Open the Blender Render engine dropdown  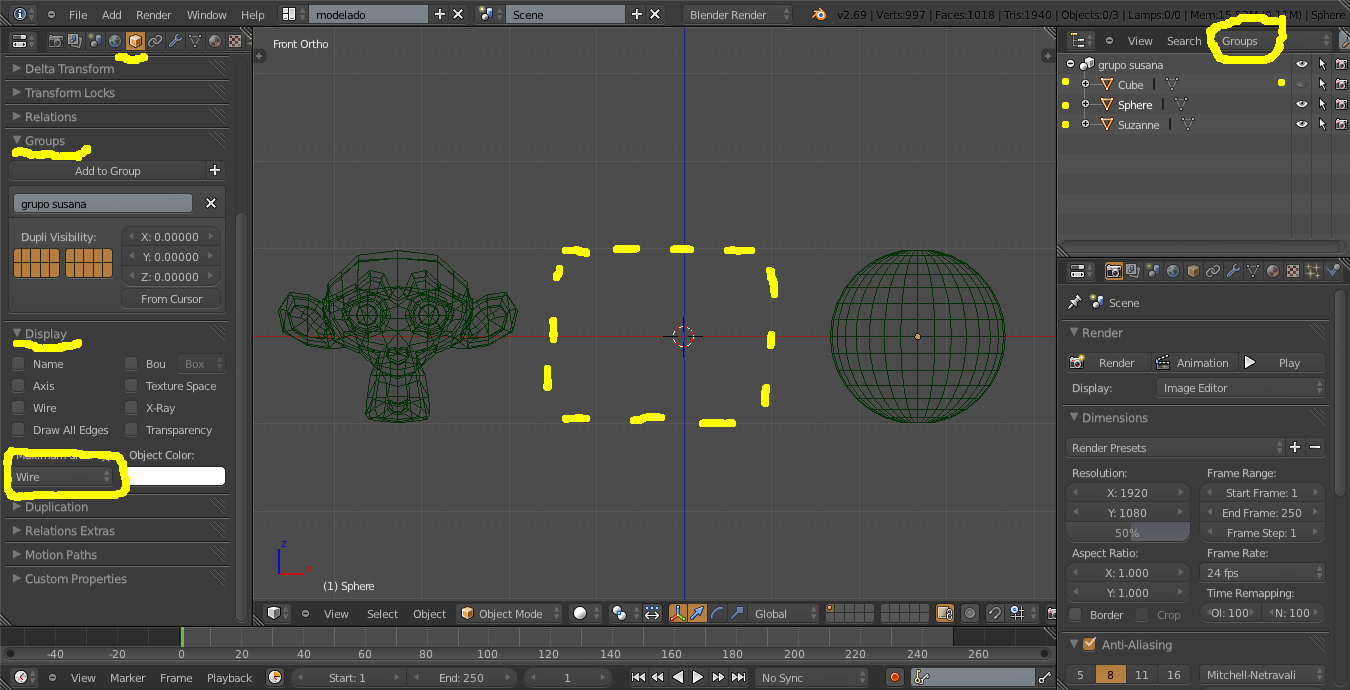pos(737,14)
